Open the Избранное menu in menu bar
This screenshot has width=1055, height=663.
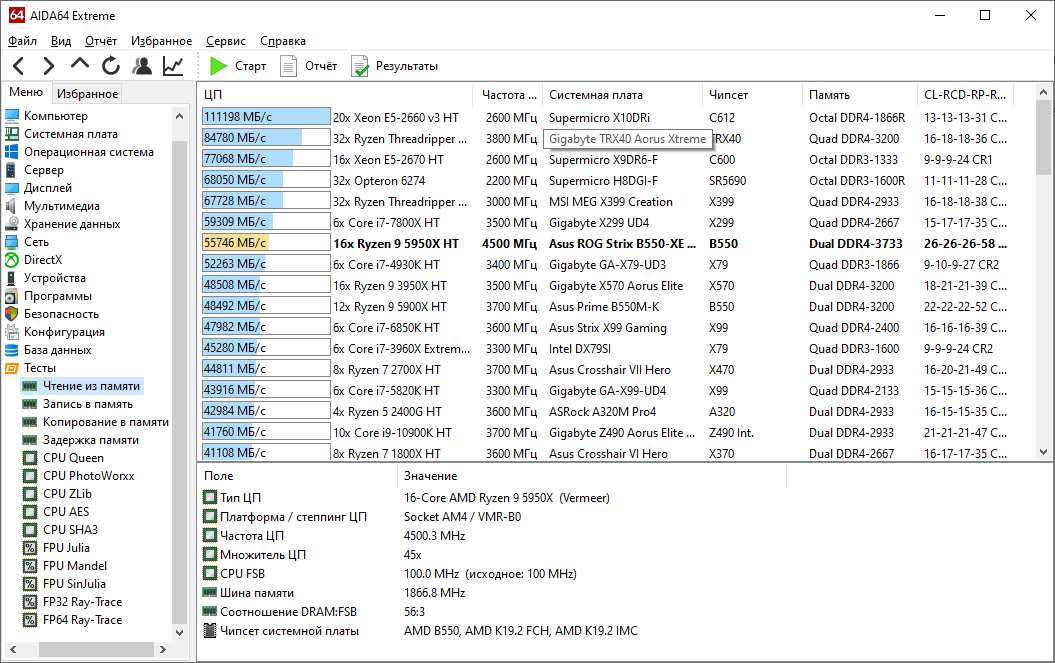tap(161, 41)
